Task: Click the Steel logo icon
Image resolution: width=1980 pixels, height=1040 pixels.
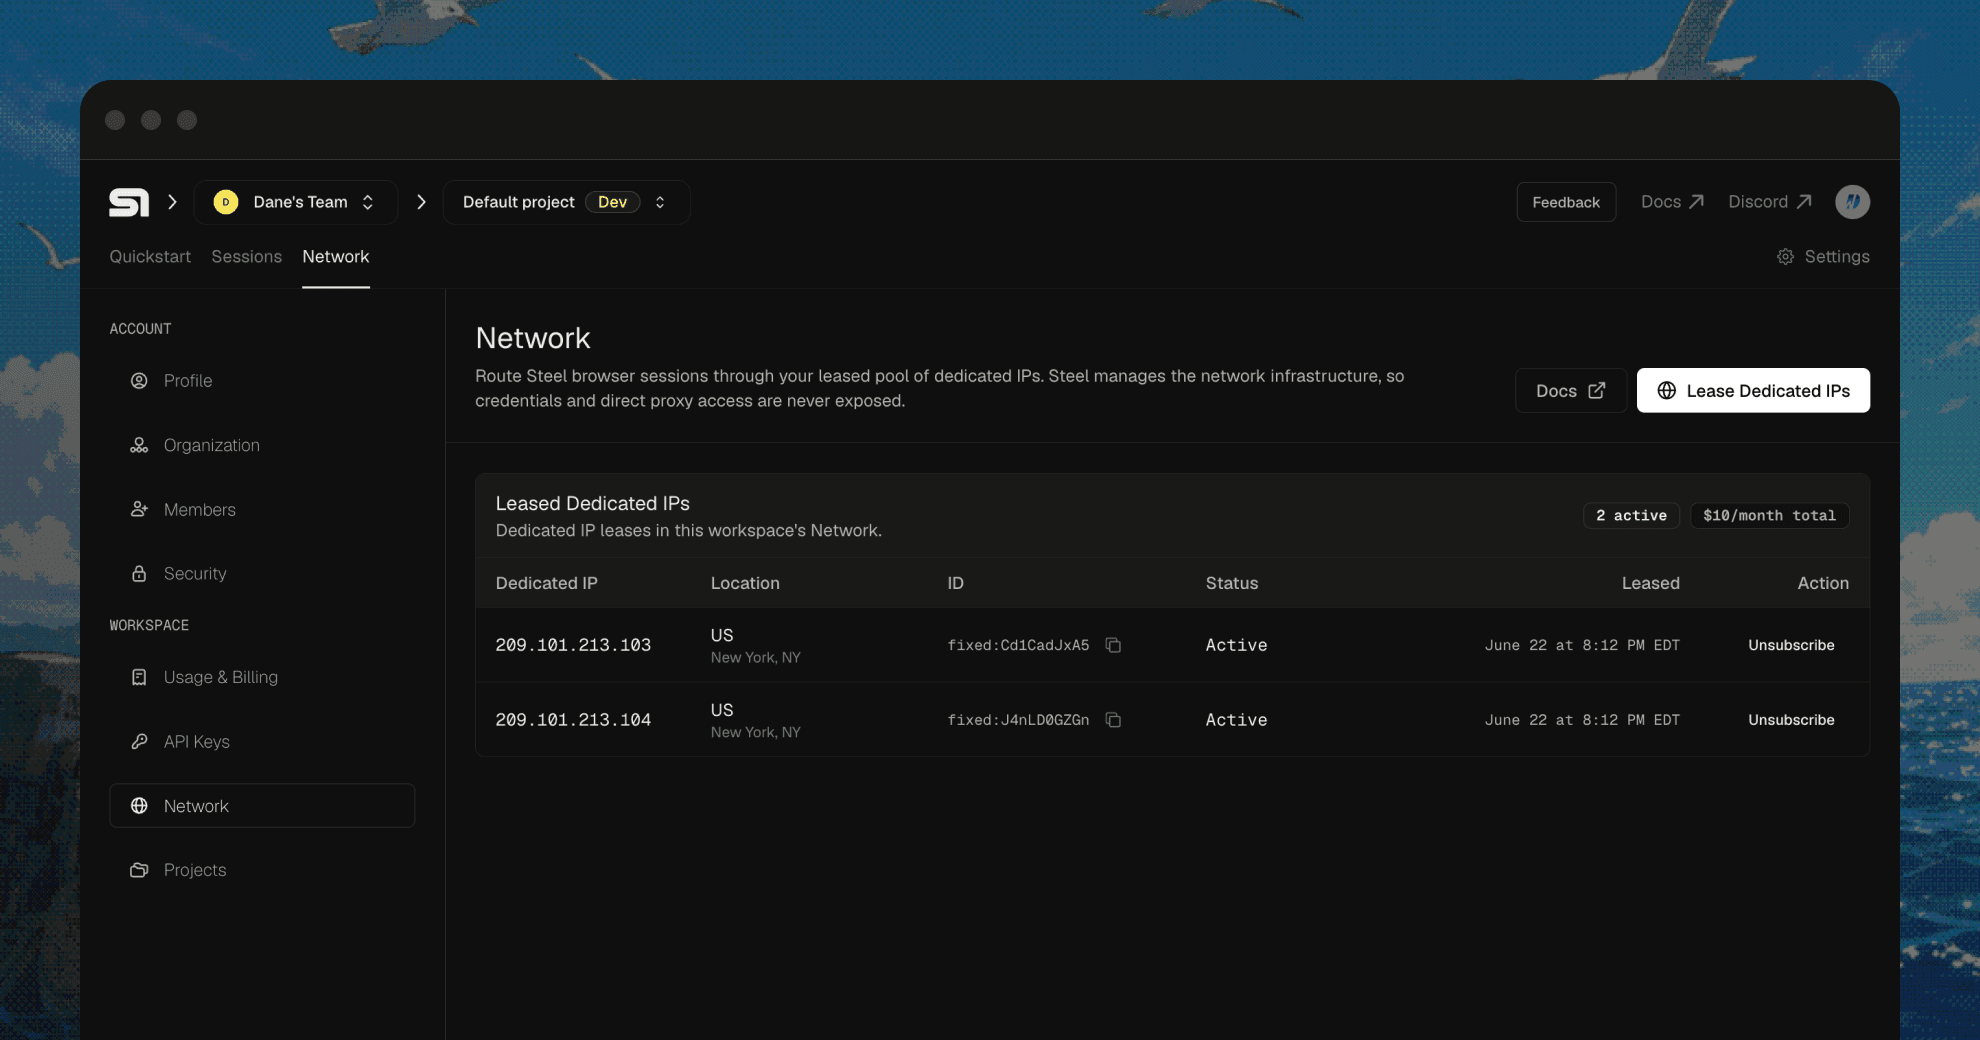Action: point(129,202)
